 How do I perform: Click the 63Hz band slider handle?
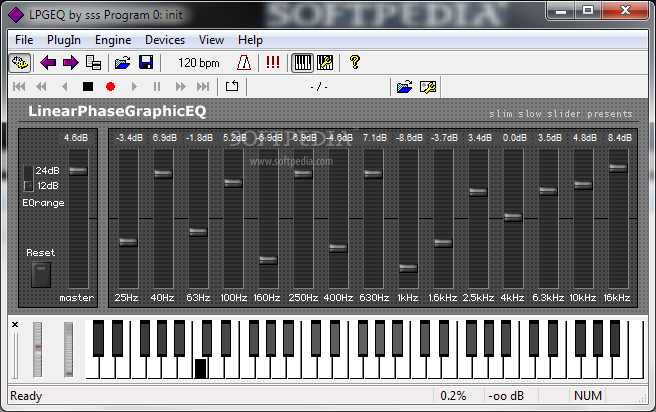tap(198, 232)
